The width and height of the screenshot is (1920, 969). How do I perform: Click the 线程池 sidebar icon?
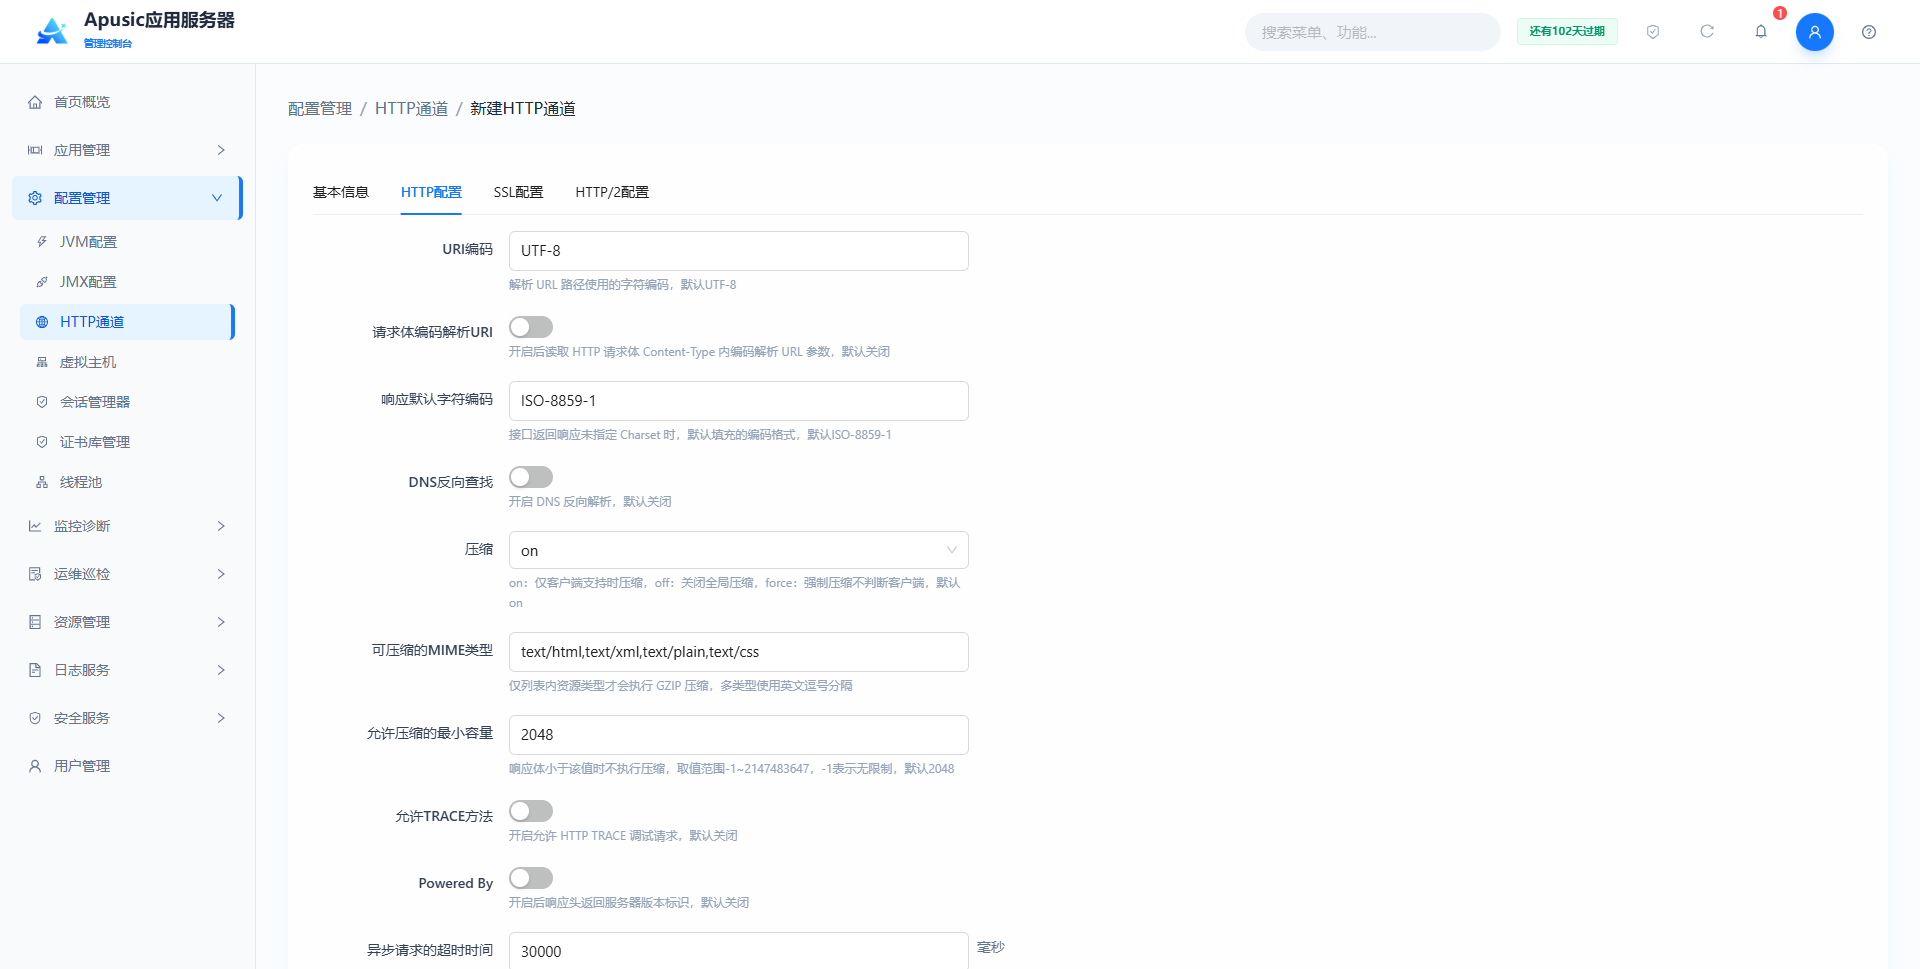[42, 482]
